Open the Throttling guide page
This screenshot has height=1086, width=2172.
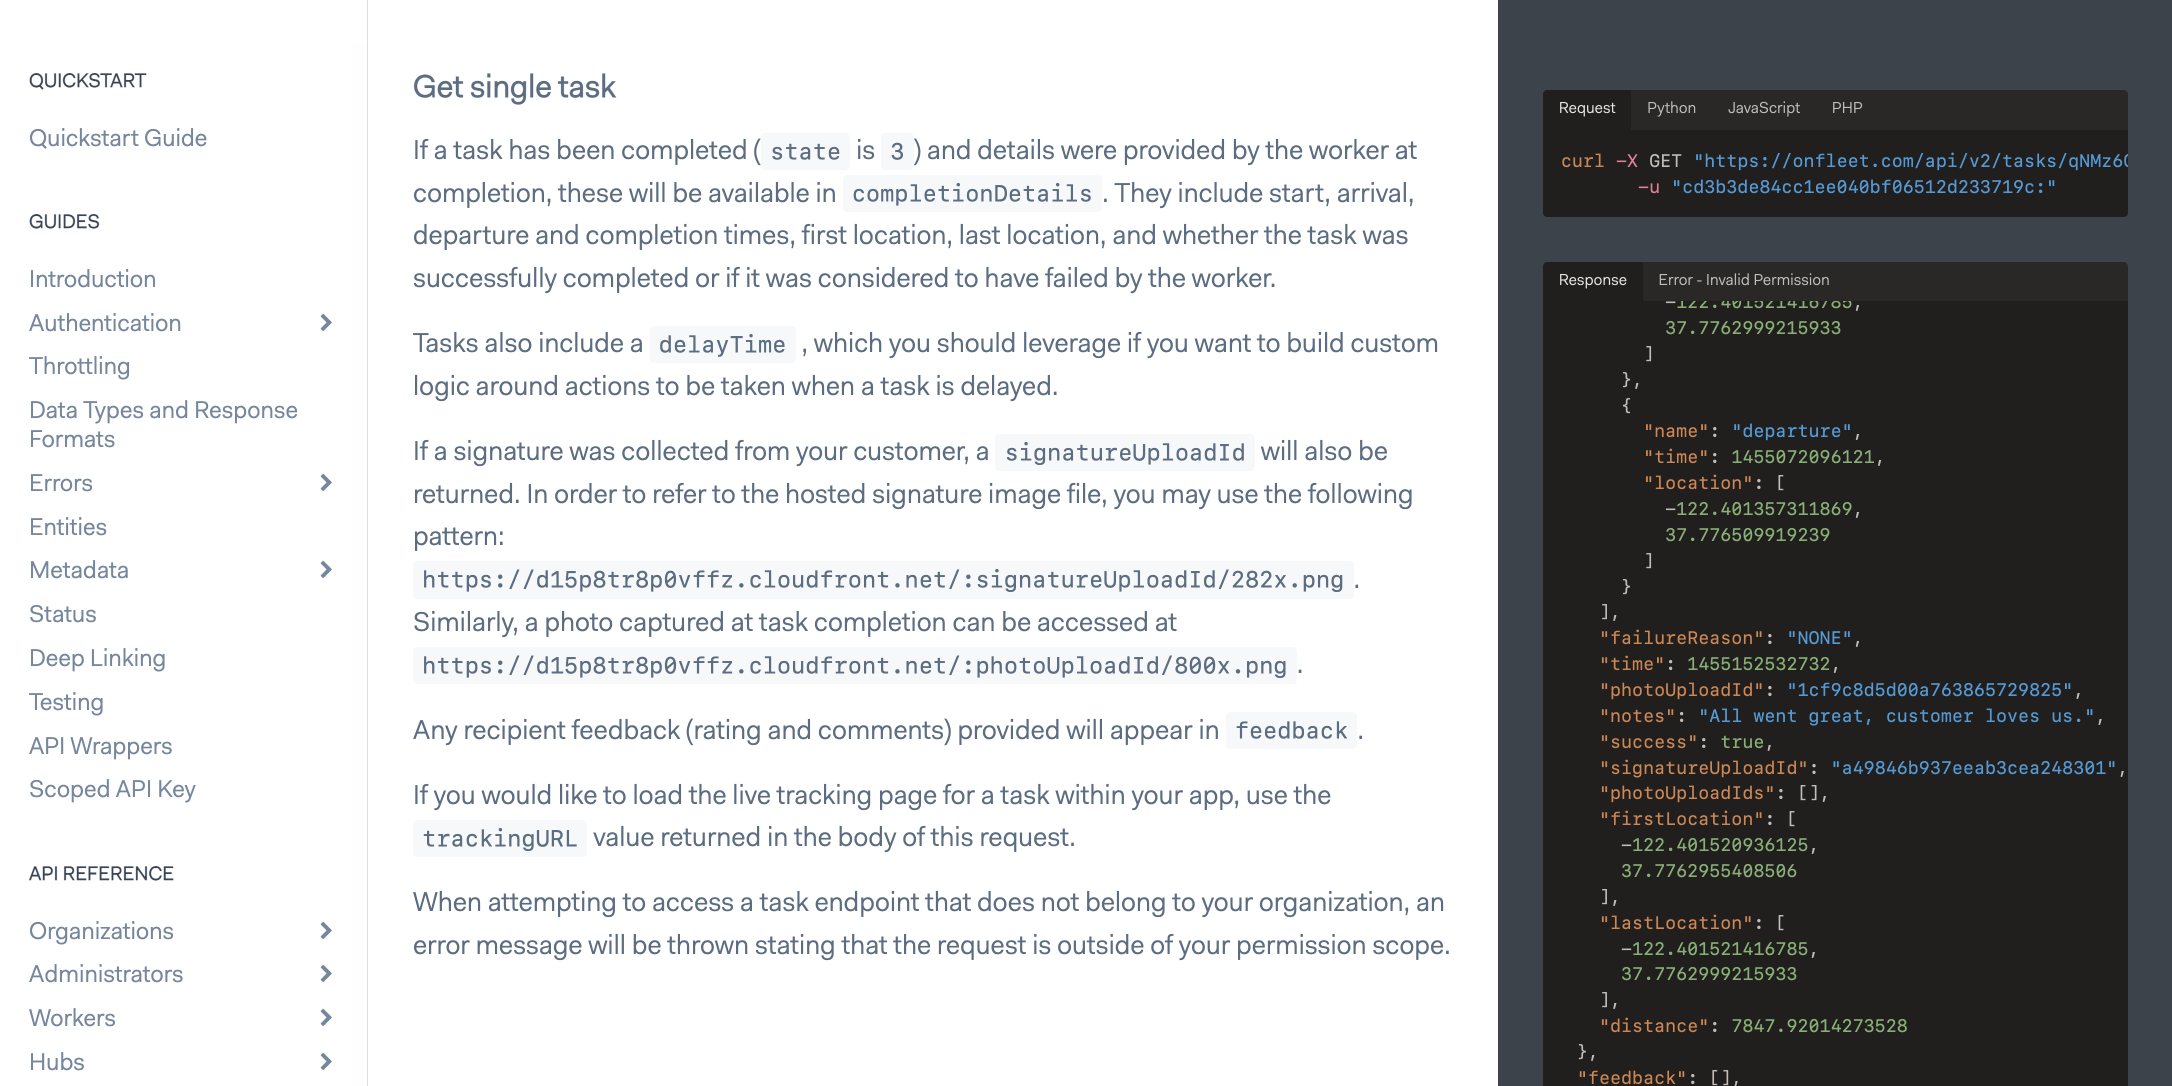(79, 366)
